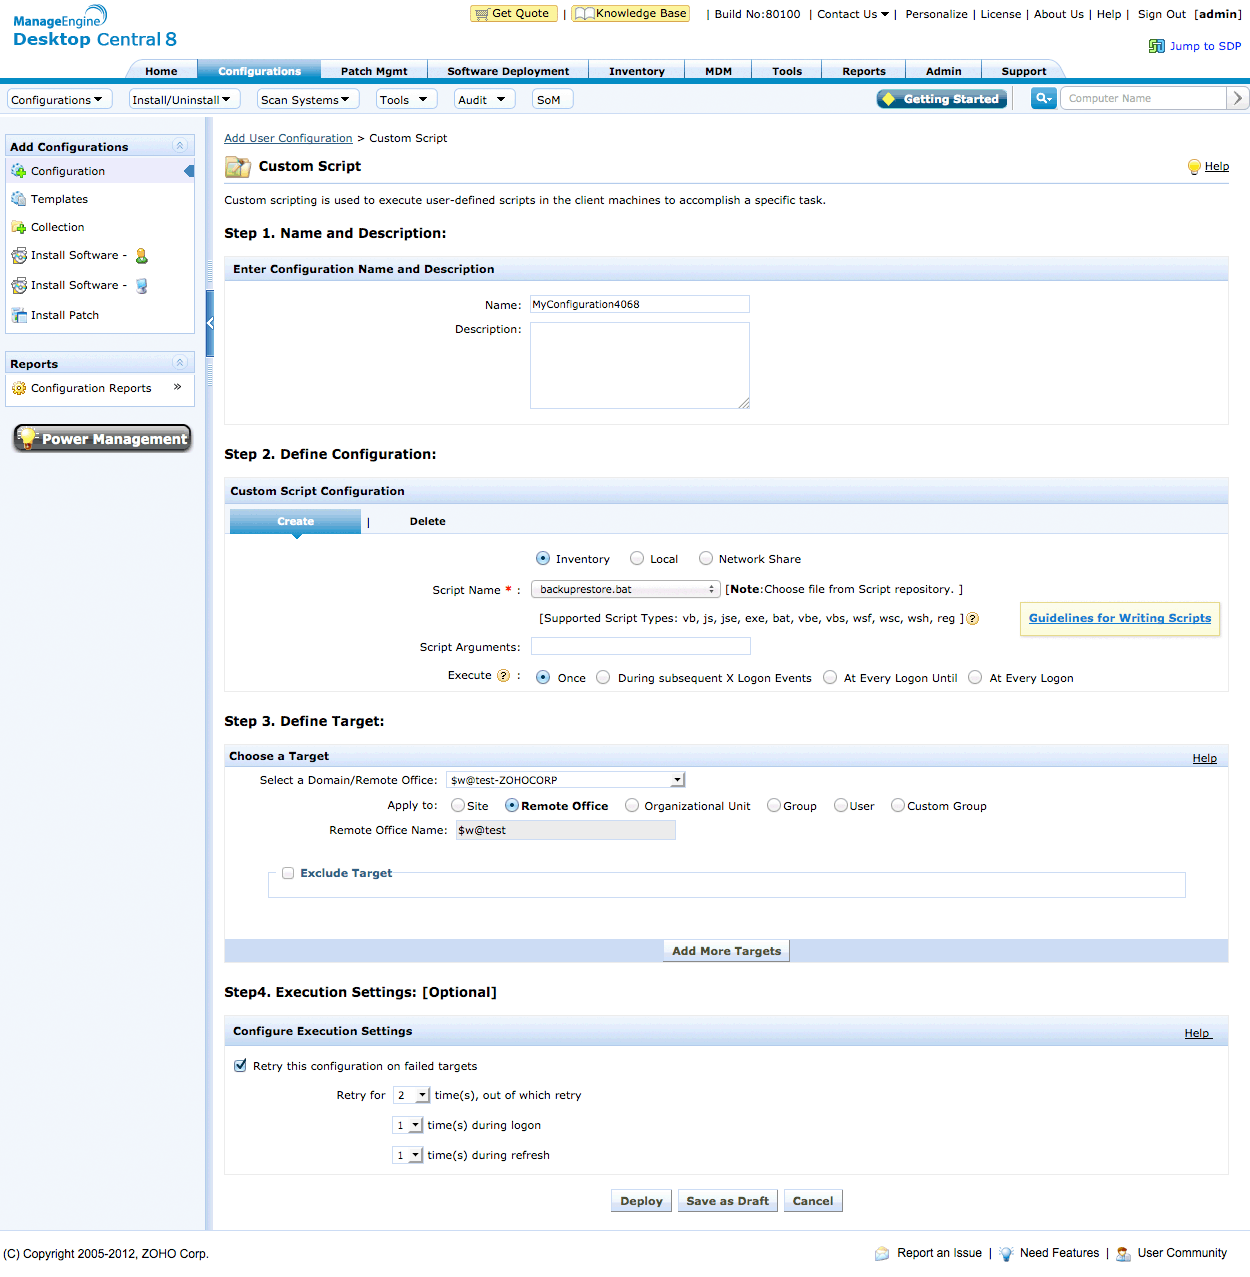This screenshot has width=1250, height=1277.
Task: Select the Execute Once option
Action: tap(543, 677)
